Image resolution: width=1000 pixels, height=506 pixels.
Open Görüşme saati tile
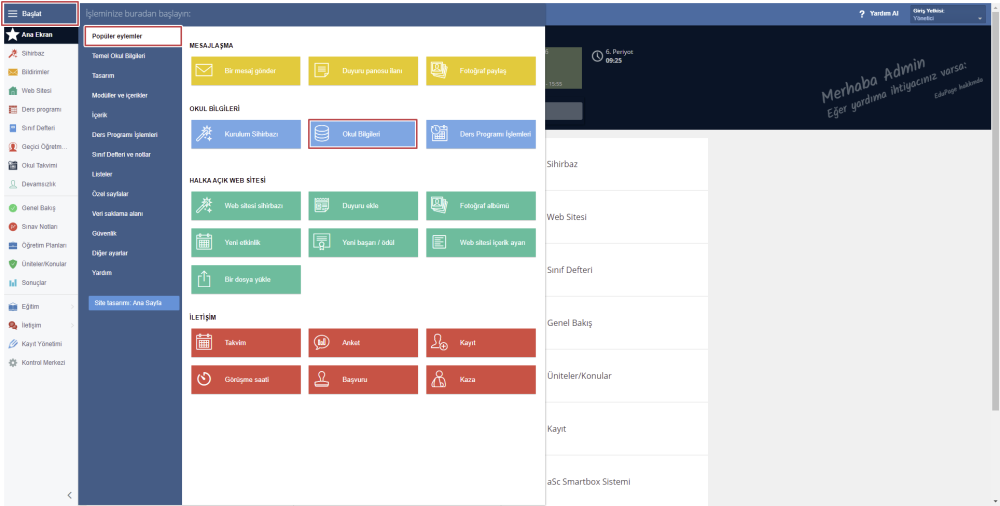coord(246,380)
